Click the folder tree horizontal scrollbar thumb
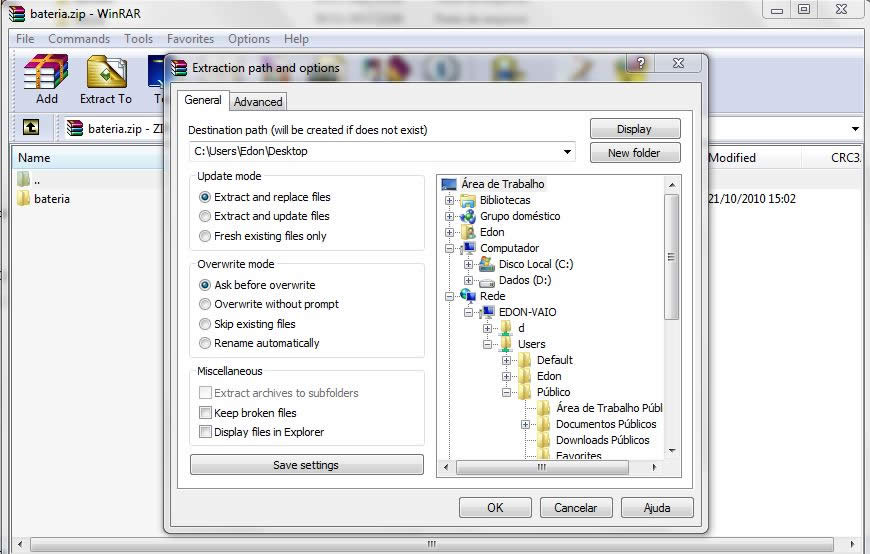This screenshot has height=554, width=870. 542,467
